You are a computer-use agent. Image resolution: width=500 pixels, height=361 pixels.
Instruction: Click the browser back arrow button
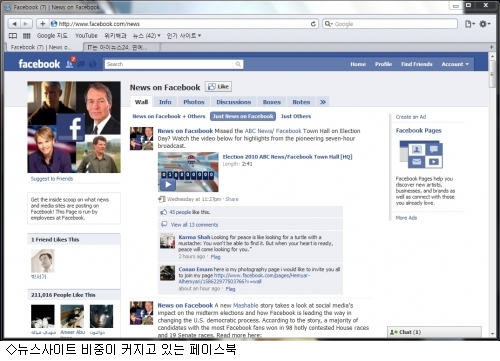14,24
